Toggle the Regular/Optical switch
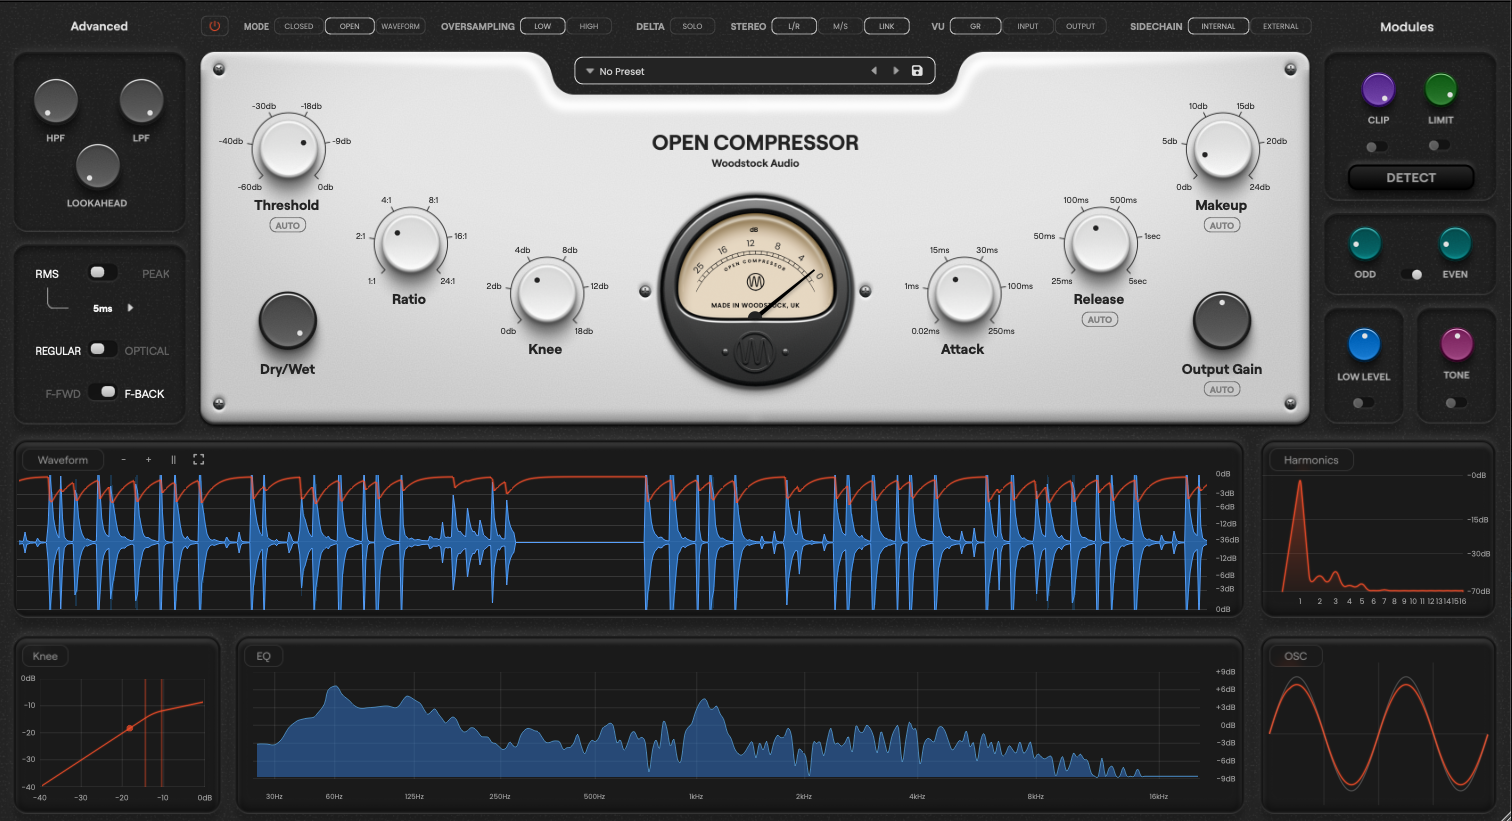 pos(100,349)
